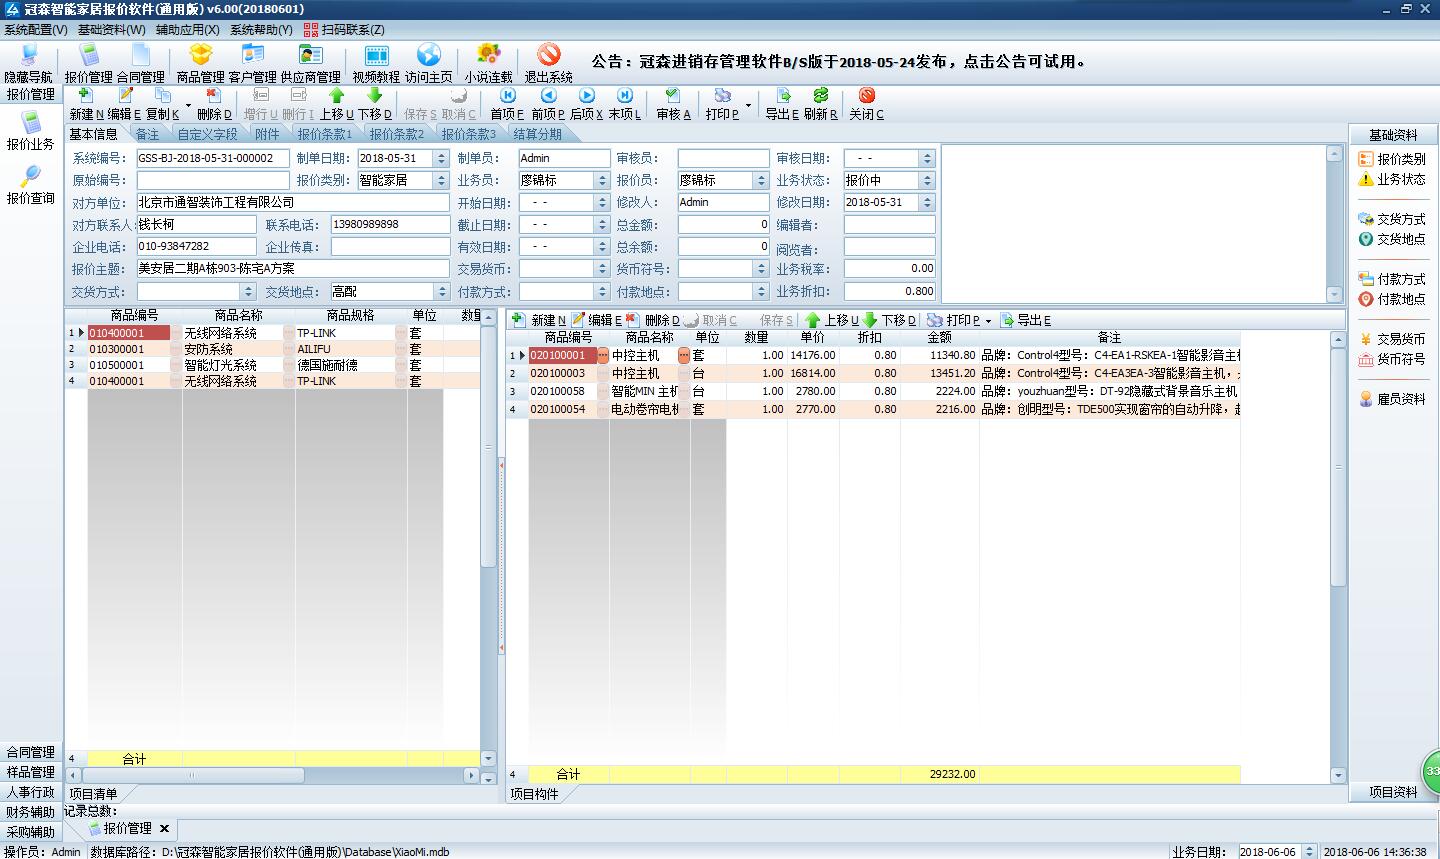Open the 辅助应用(X) menu

187,30
